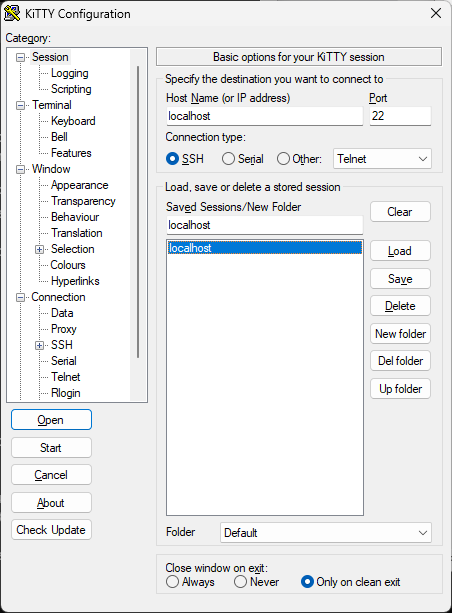Clear the saved session name
Viewport: 452px width, 613px height.
[x=400, y=212]
